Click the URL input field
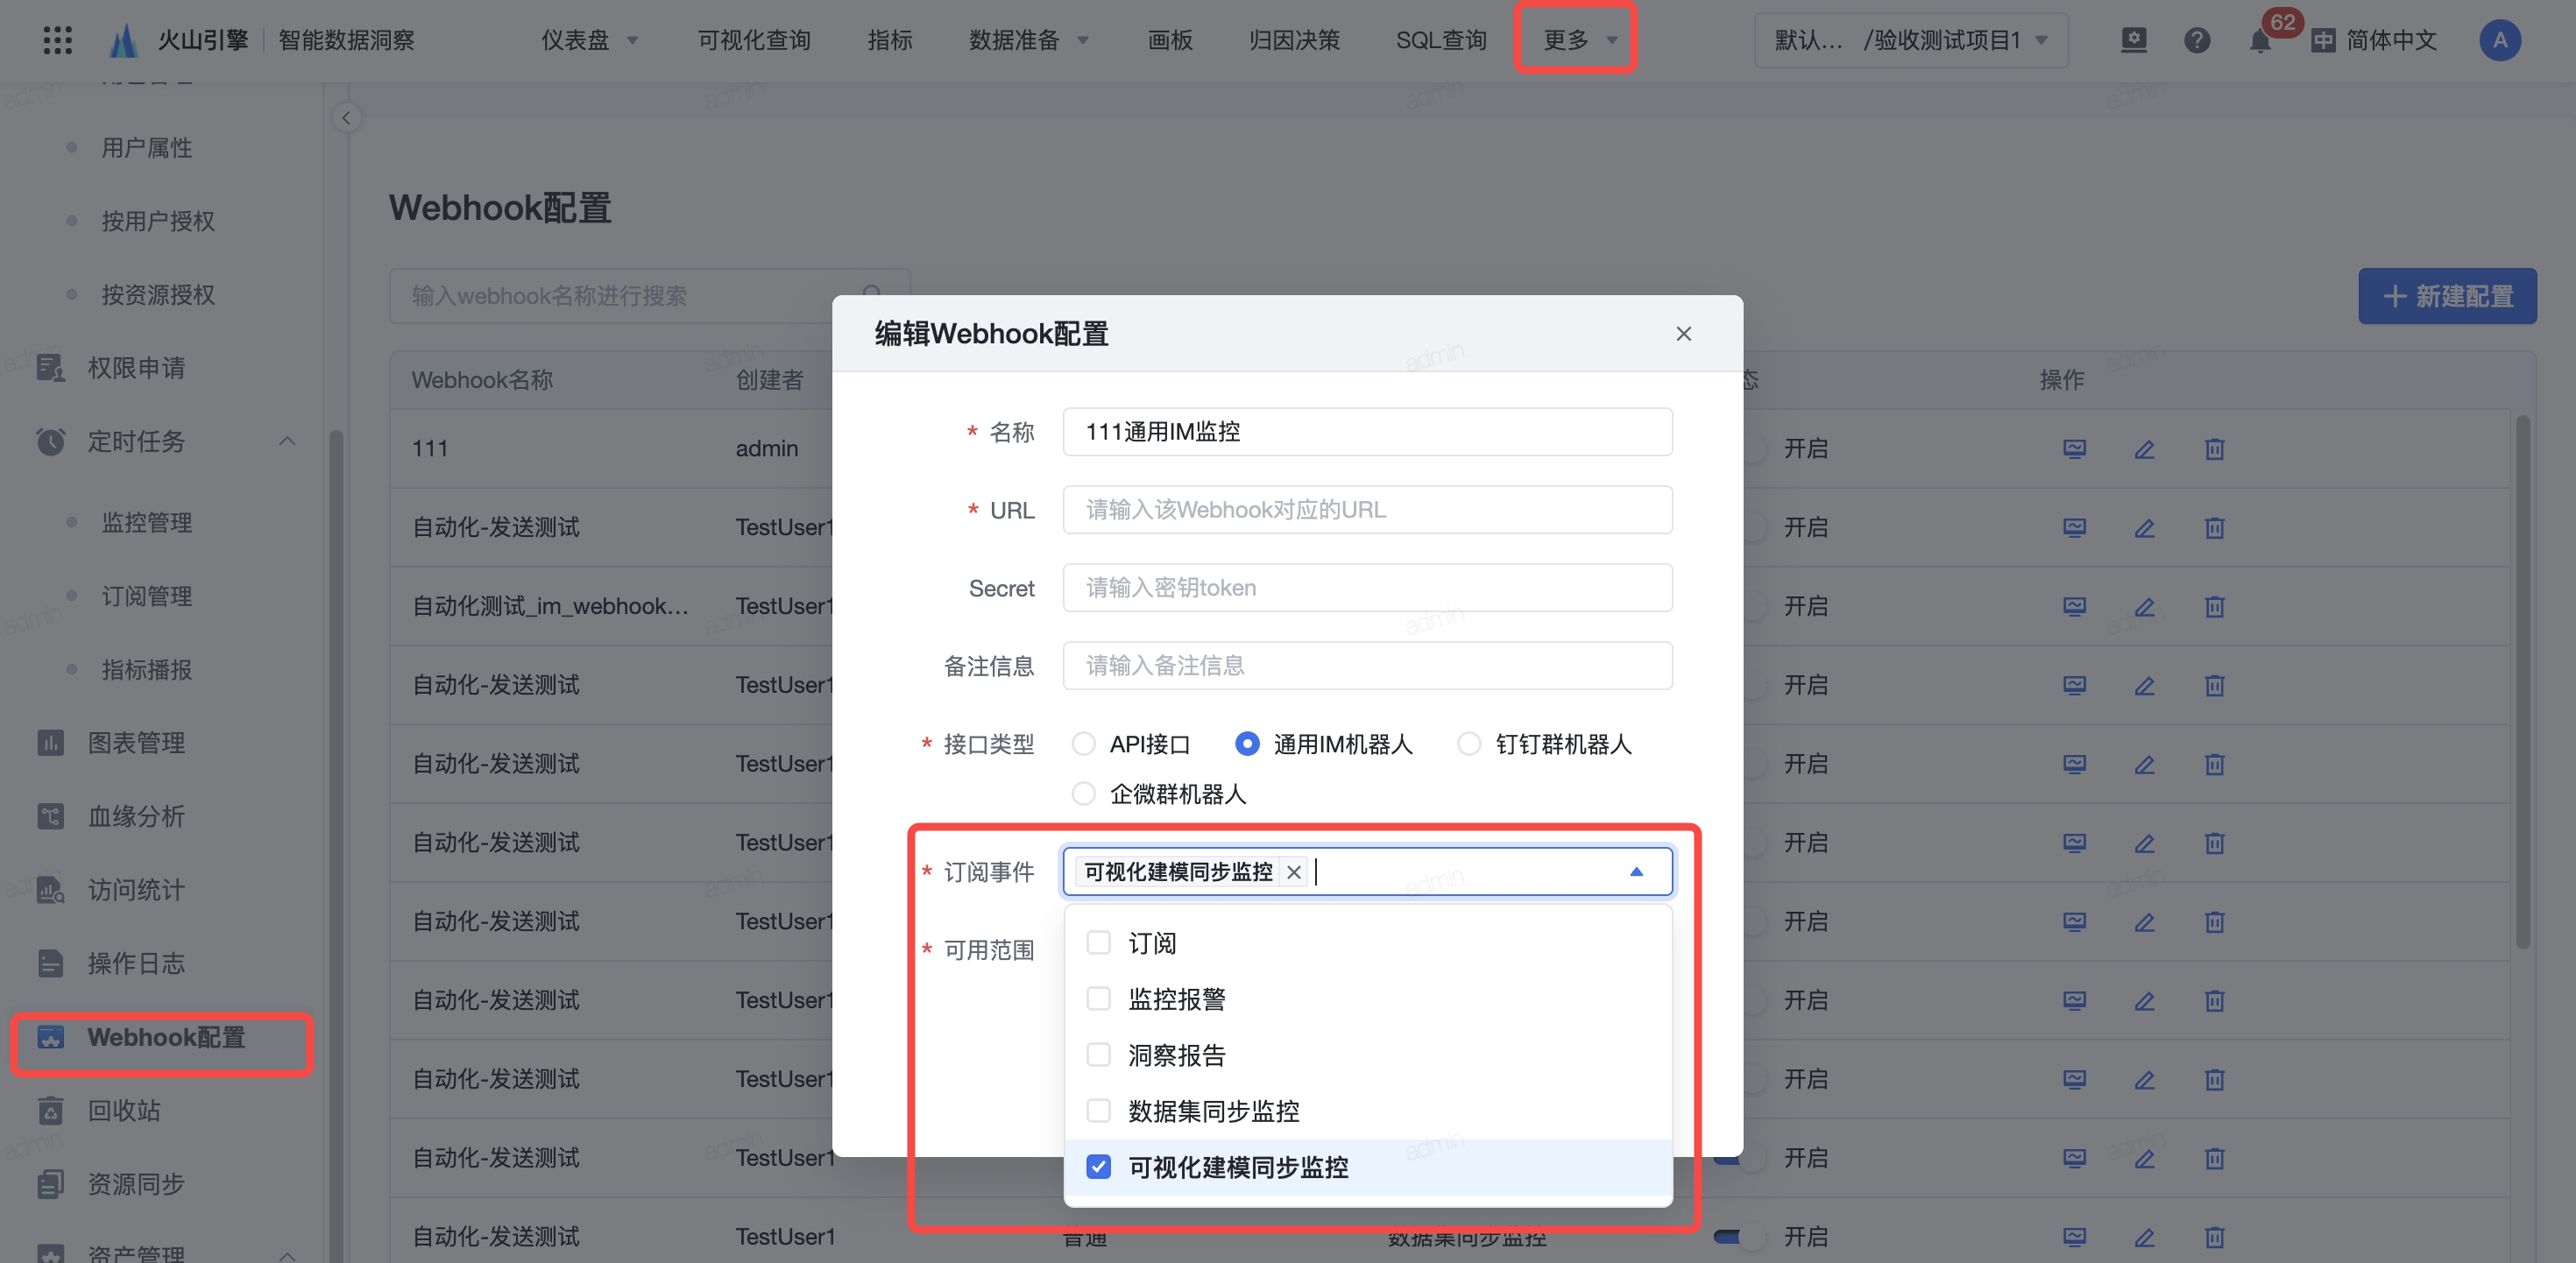Viewport: 2576px width, 1263px height. coord(1366,510)
